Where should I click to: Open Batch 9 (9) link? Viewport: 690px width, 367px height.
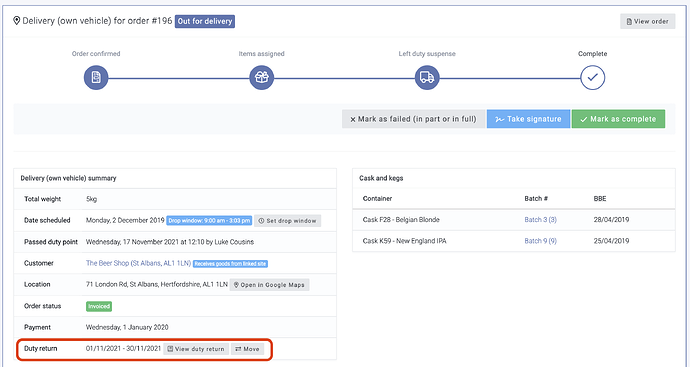(x=540, y=241)
